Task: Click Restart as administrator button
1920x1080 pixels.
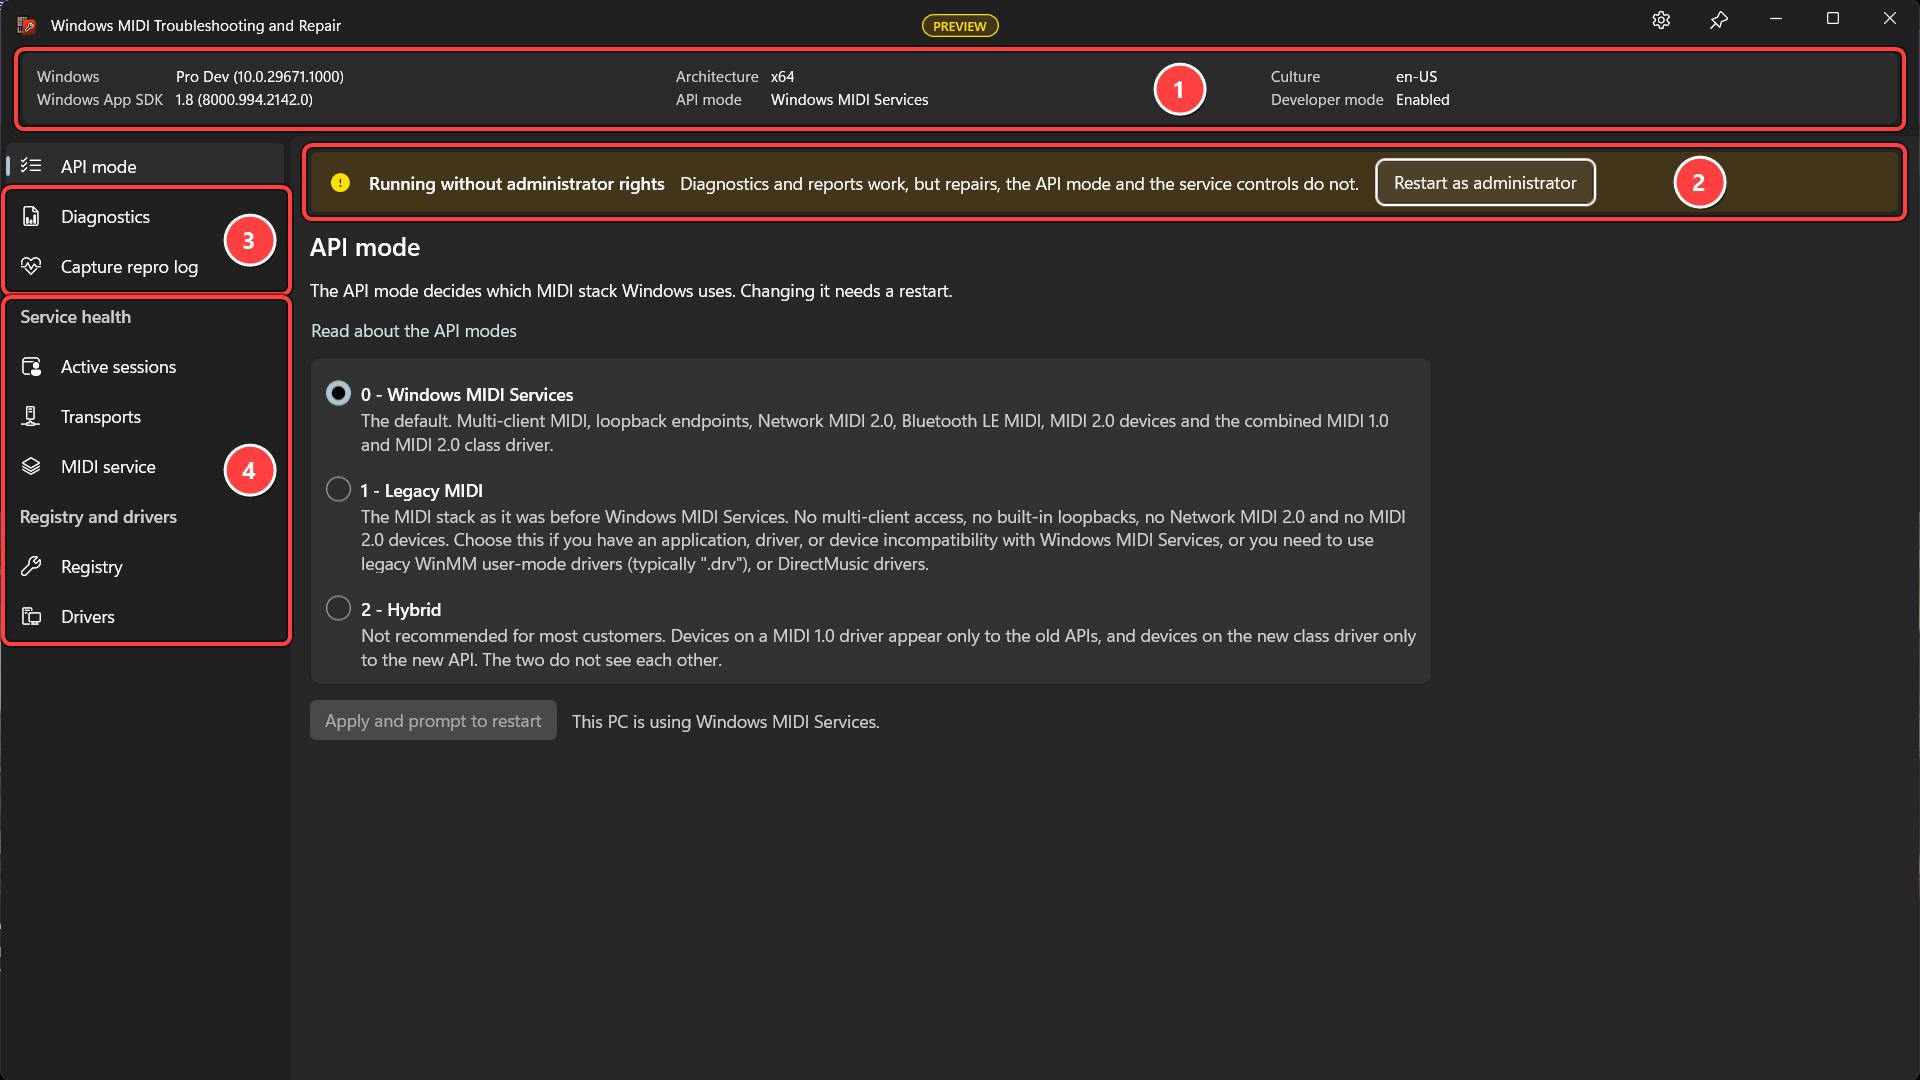Action: 1485,183
